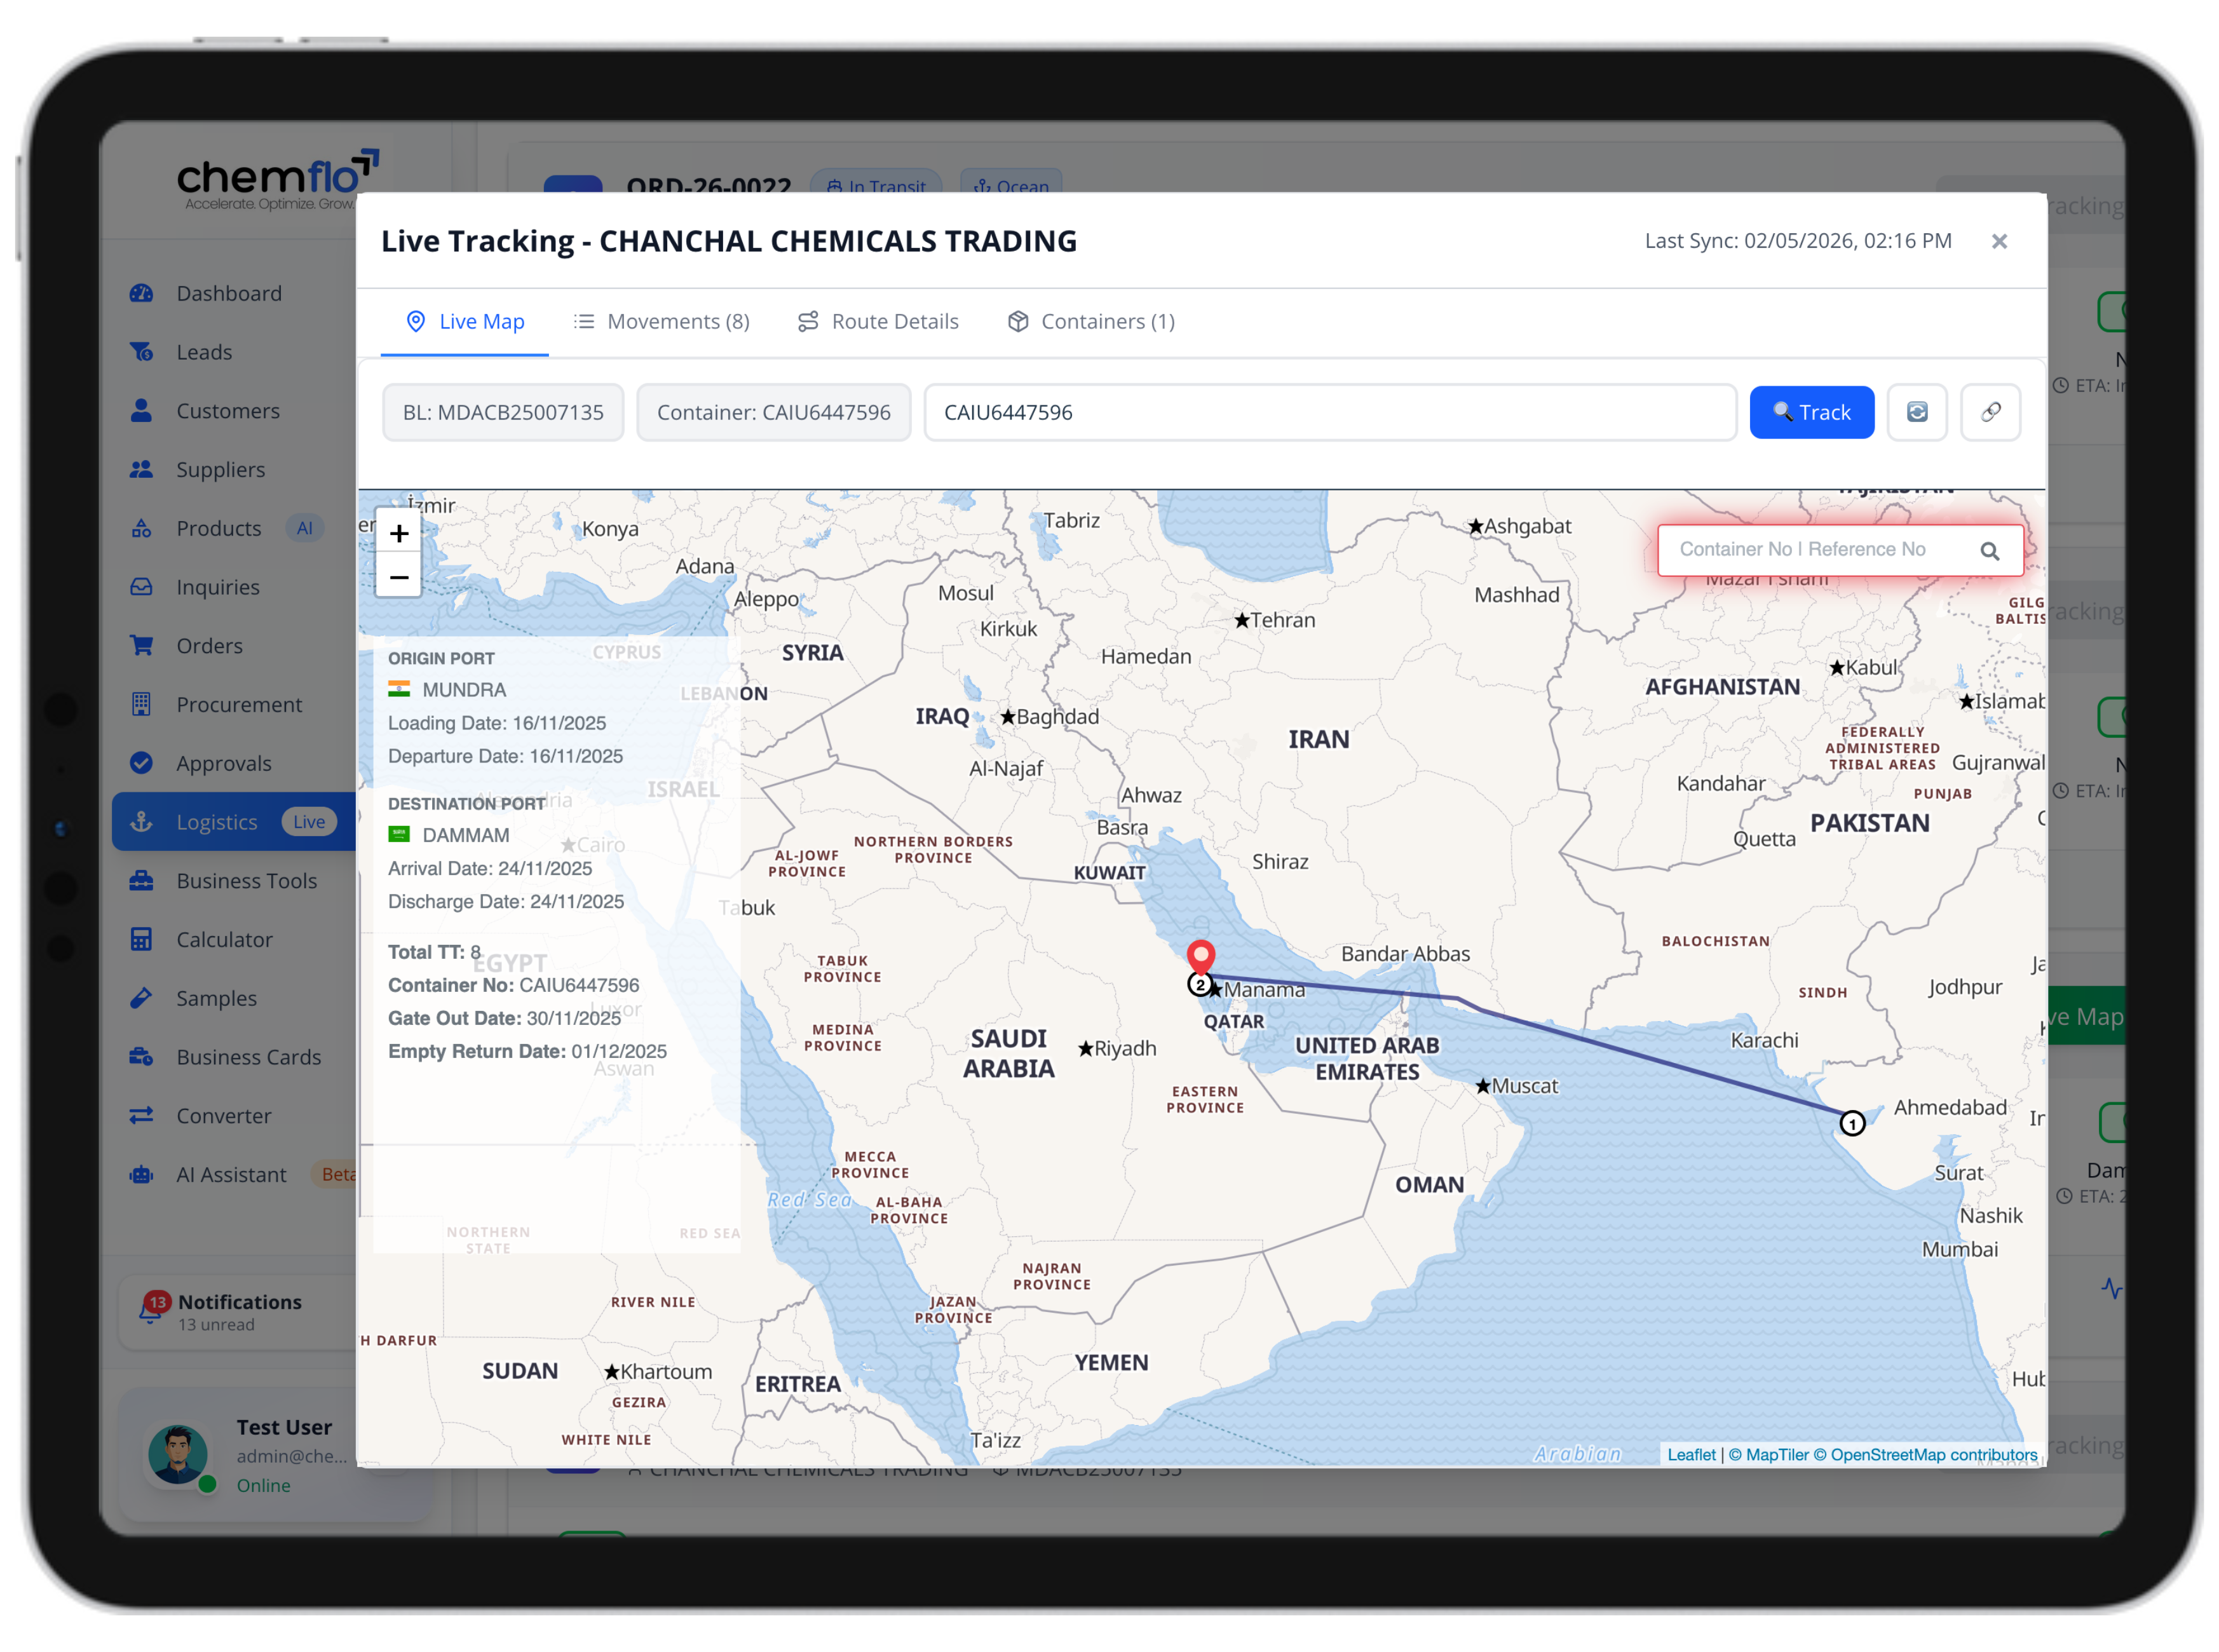Open the Converter tool in the sidebar
The height and width of the screenshot is (1652, 2219).
[x=223, y=1115]
